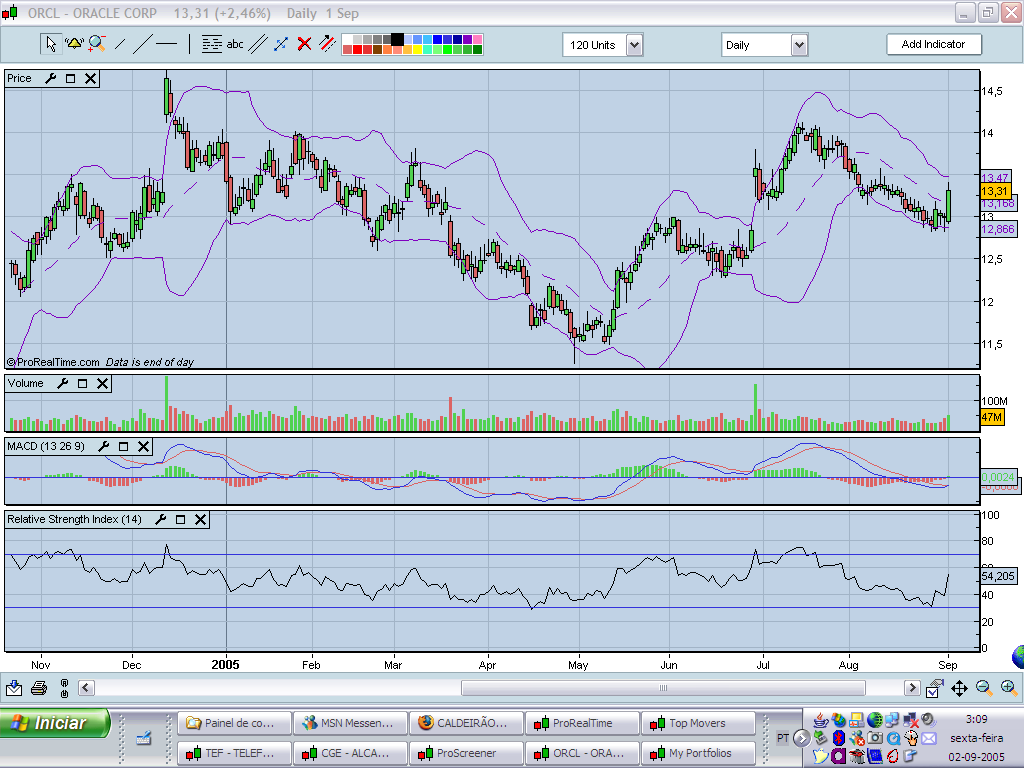Pick the horizontal line drawing tool
Image resolution: width=1024 pixels, height=768 pixels.
click(166, 44)
